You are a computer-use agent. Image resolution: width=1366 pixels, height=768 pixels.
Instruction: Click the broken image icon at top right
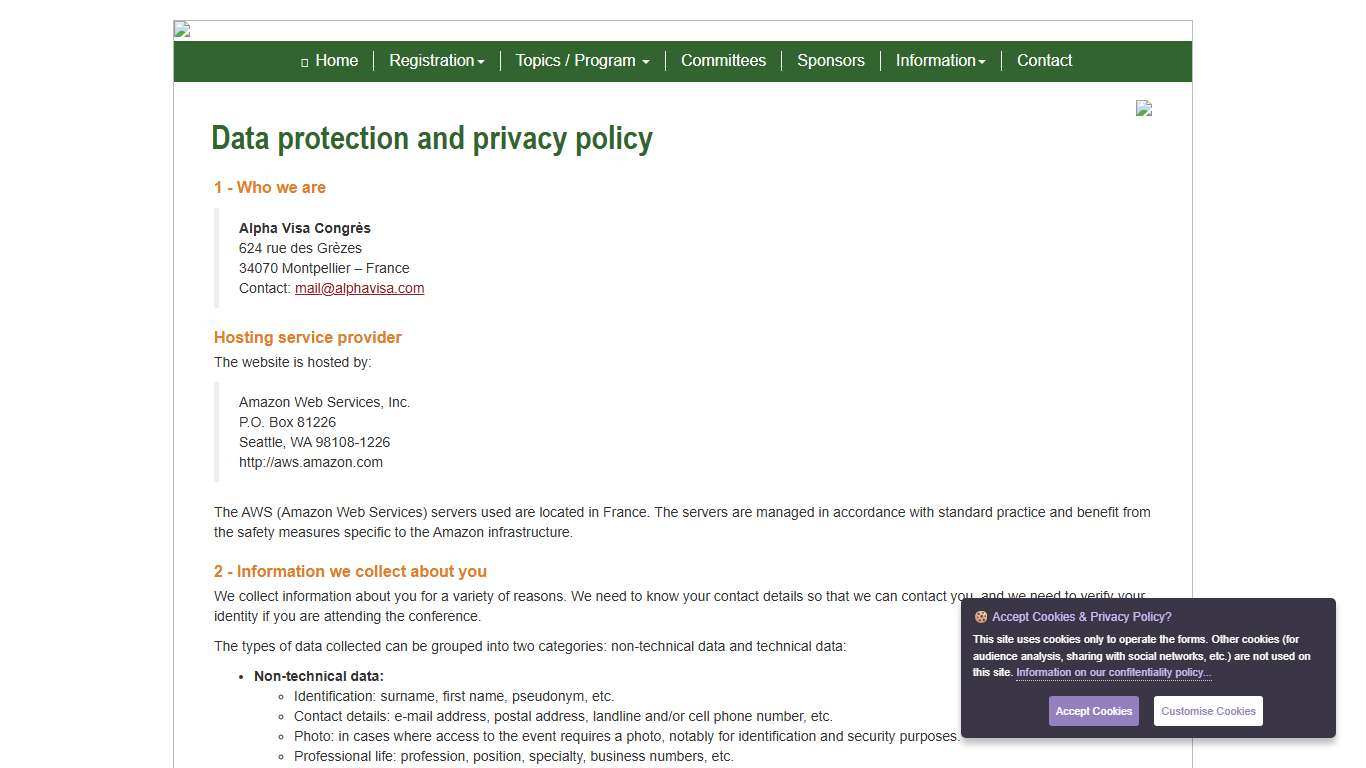point(1144,108)
